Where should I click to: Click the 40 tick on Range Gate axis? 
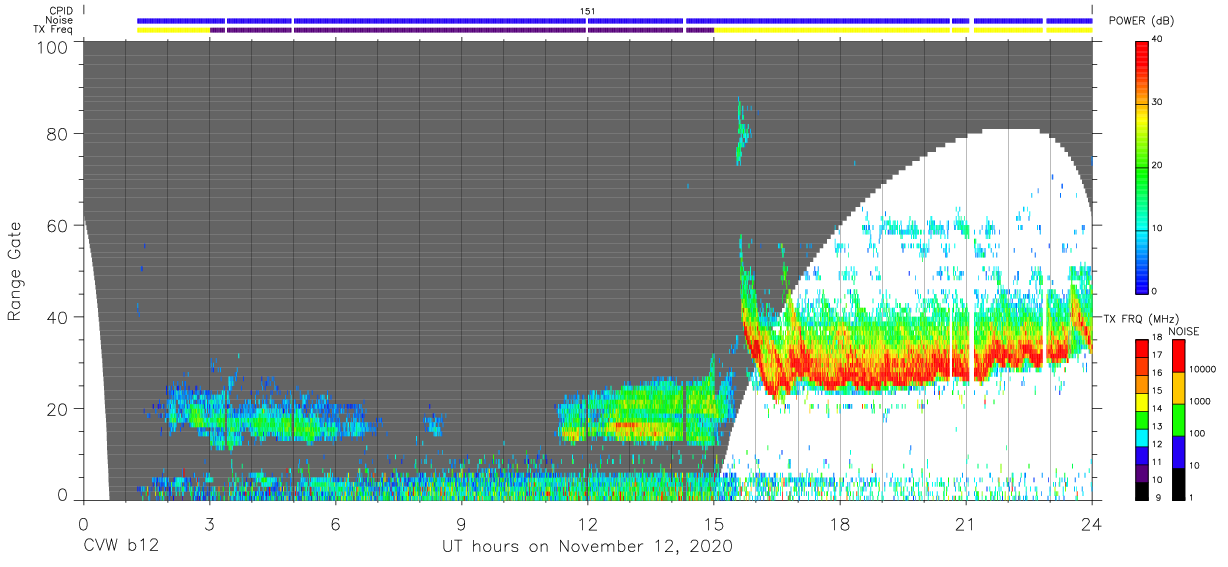point(57,317)
